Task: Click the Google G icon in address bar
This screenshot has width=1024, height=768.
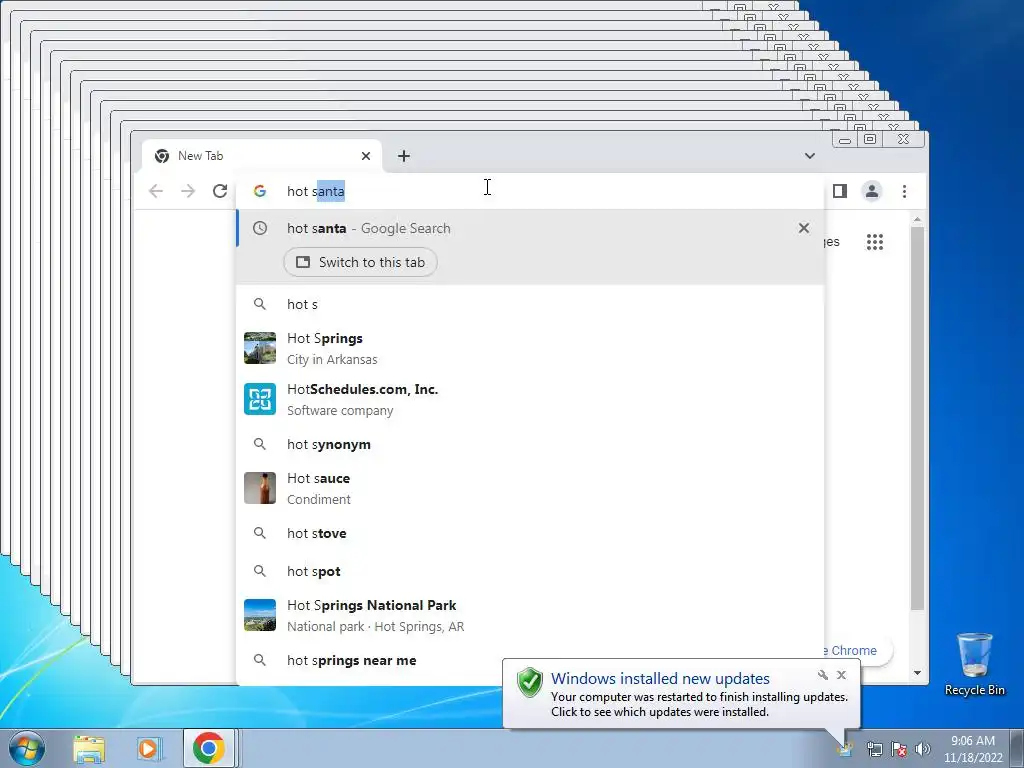Action: coord(260,191)
